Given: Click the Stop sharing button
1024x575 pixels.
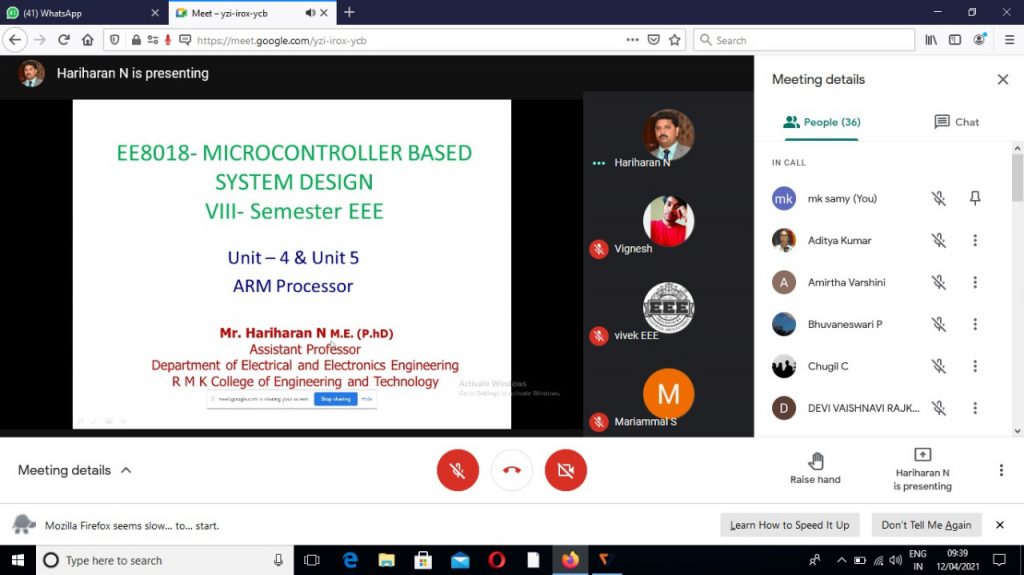Looking at the screenshot, I should (x=334, y=399).
